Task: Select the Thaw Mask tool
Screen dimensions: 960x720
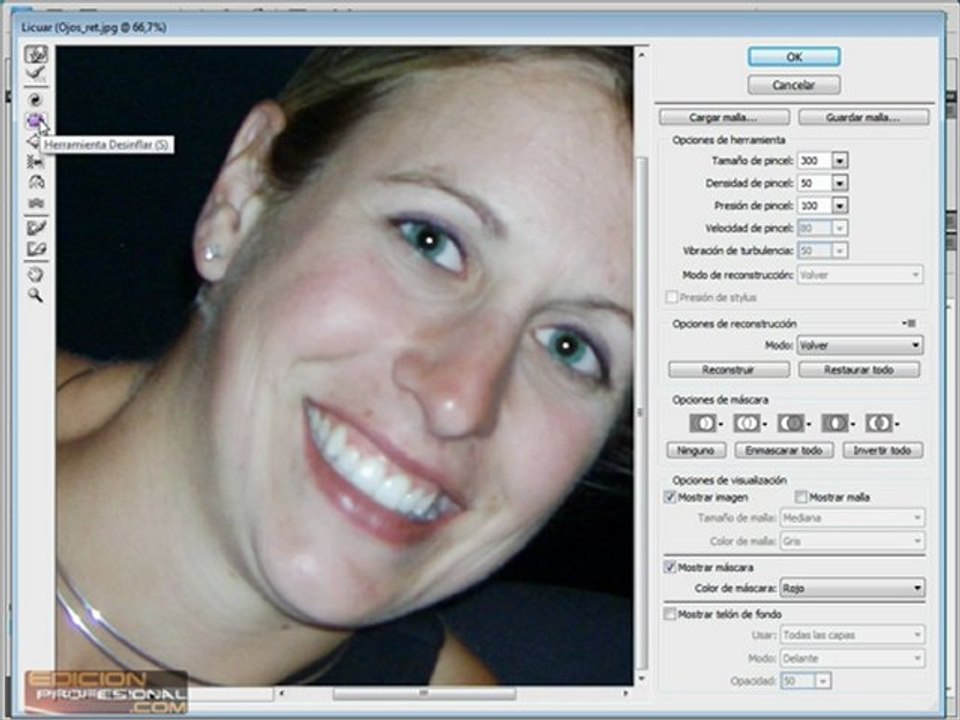Action: 36,249
